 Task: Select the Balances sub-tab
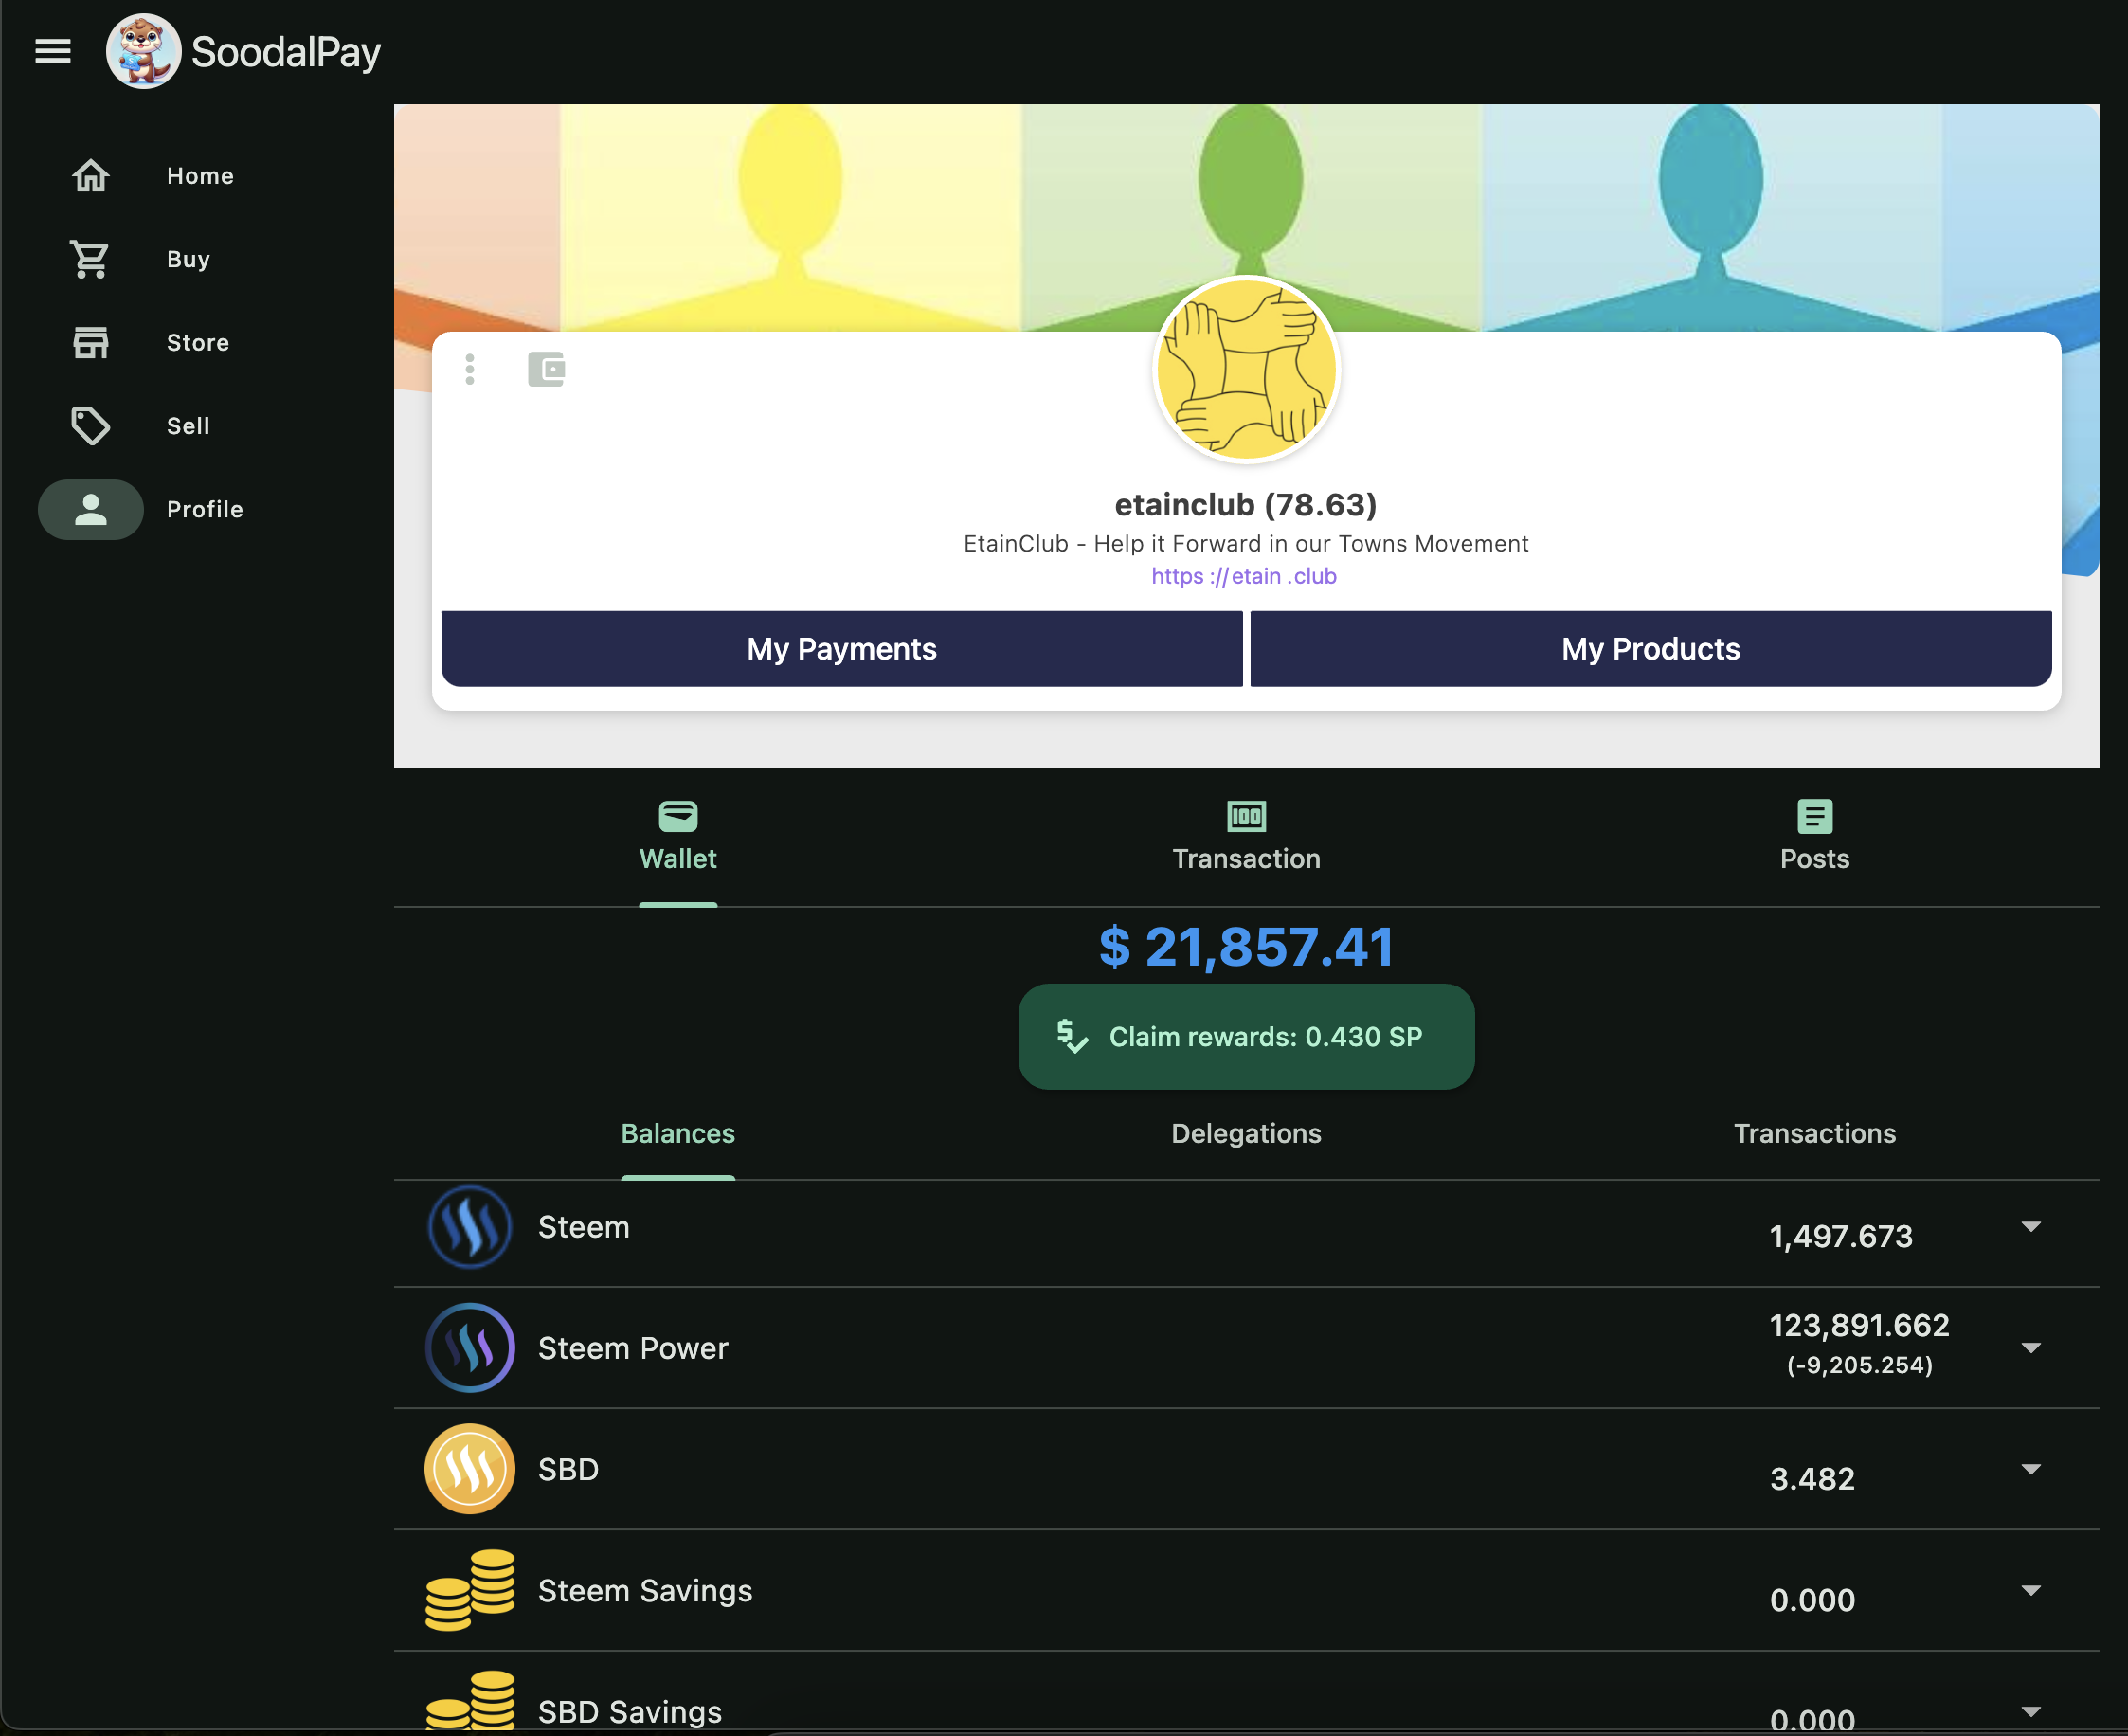[x=678, y=1133]
